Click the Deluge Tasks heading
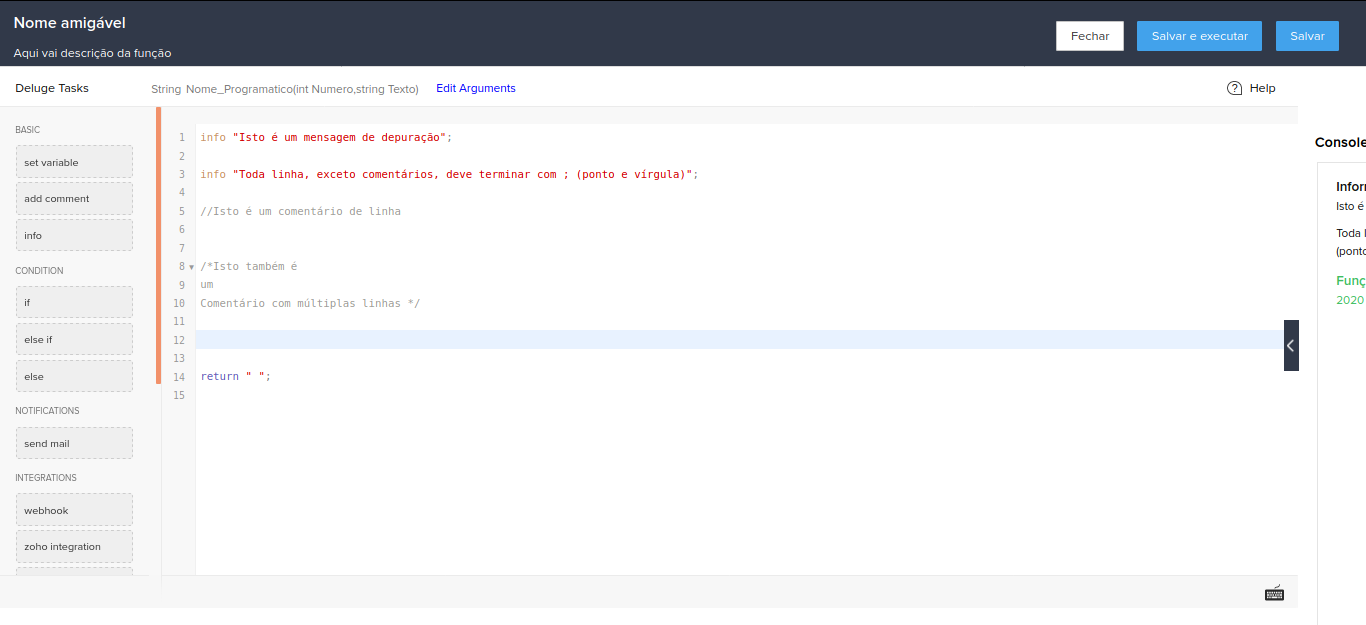This screenshot has height=625, width=1366. [x=52, y=88]
